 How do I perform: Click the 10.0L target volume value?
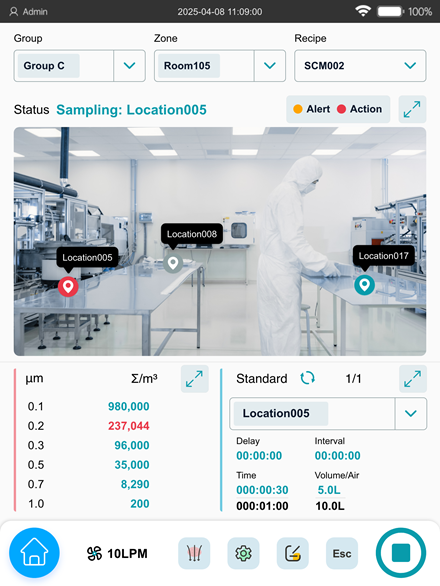[x=330, y=506]
